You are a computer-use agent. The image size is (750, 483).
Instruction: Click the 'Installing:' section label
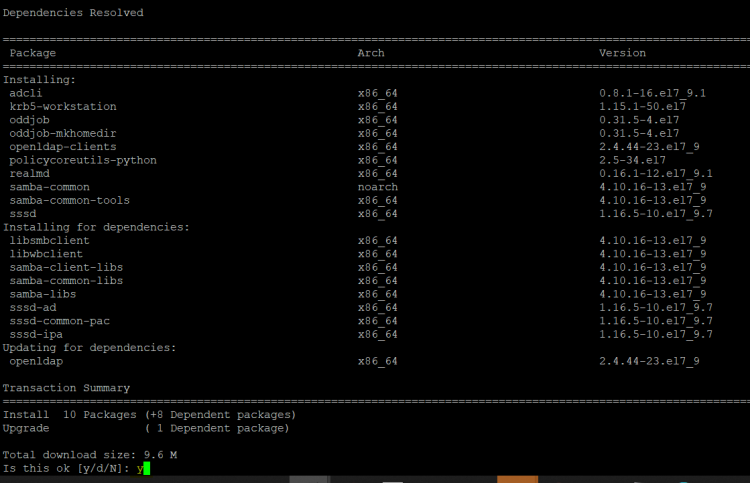[x=39, y=80]
